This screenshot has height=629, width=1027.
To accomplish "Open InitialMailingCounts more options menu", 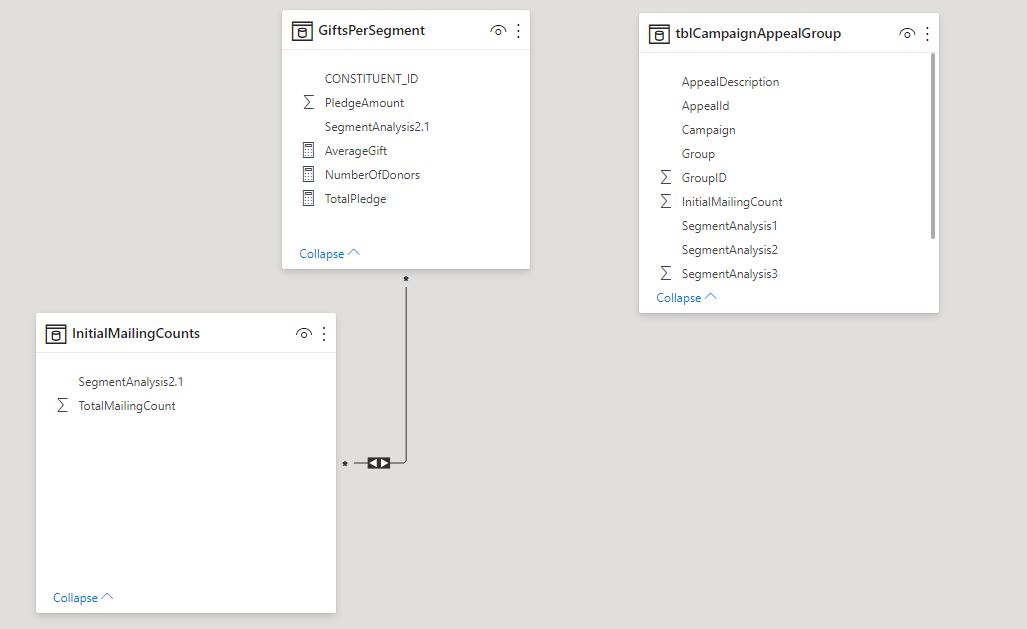I will [324, 334].
